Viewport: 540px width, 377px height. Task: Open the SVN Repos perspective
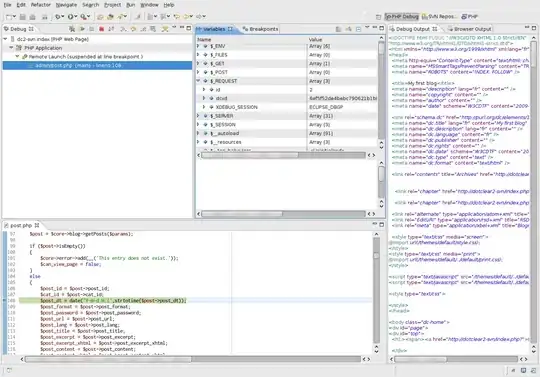(439, 17)
